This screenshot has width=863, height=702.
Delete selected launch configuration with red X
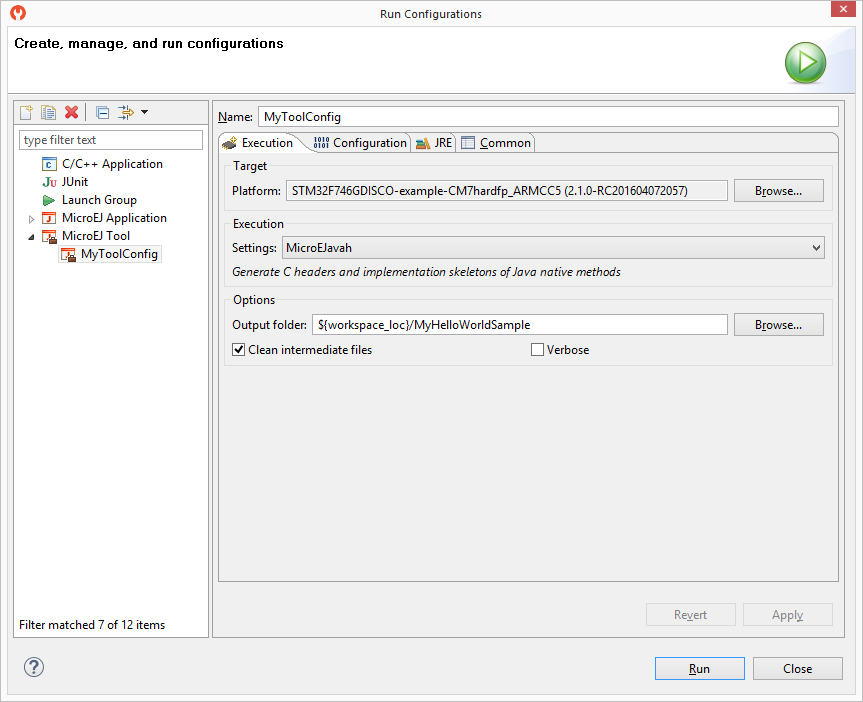click(71, 112)
